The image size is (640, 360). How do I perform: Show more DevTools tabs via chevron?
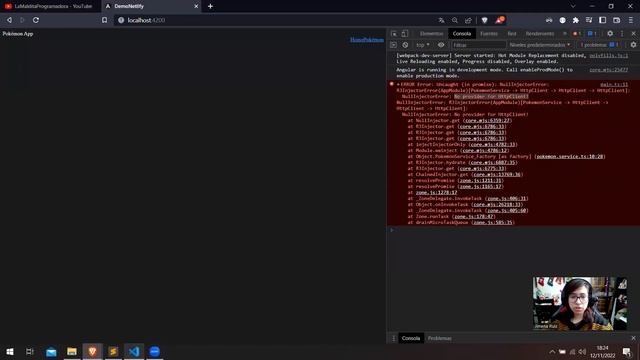[x=565, y=33]
